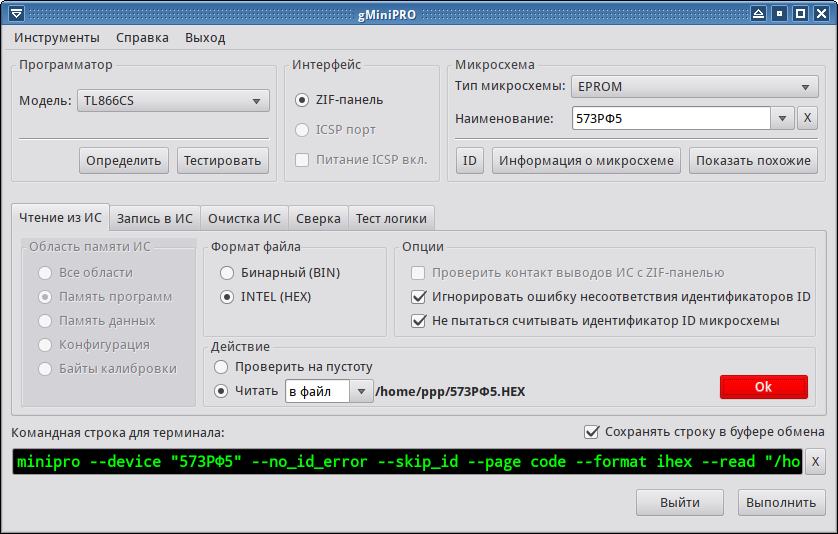Switch to the Запись в ИС tab
The image size is (838, 534).
(154, 218)
